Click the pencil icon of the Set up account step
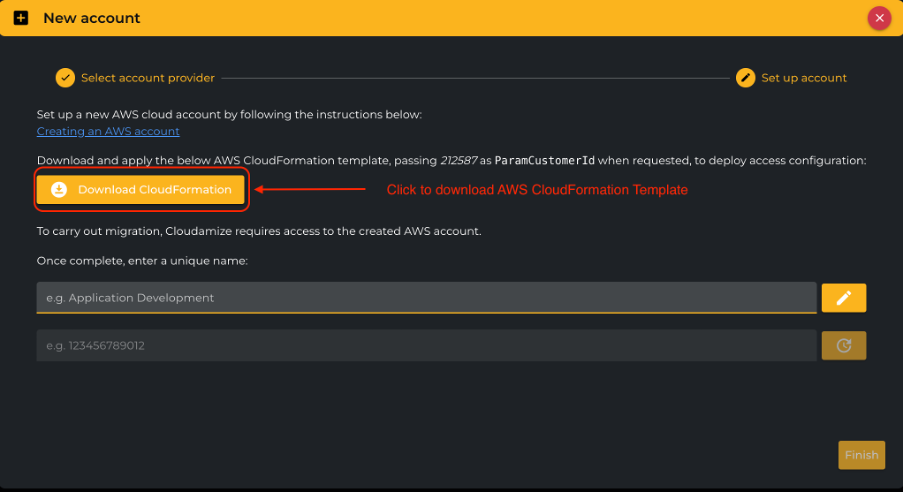 [x=745, y=78]
